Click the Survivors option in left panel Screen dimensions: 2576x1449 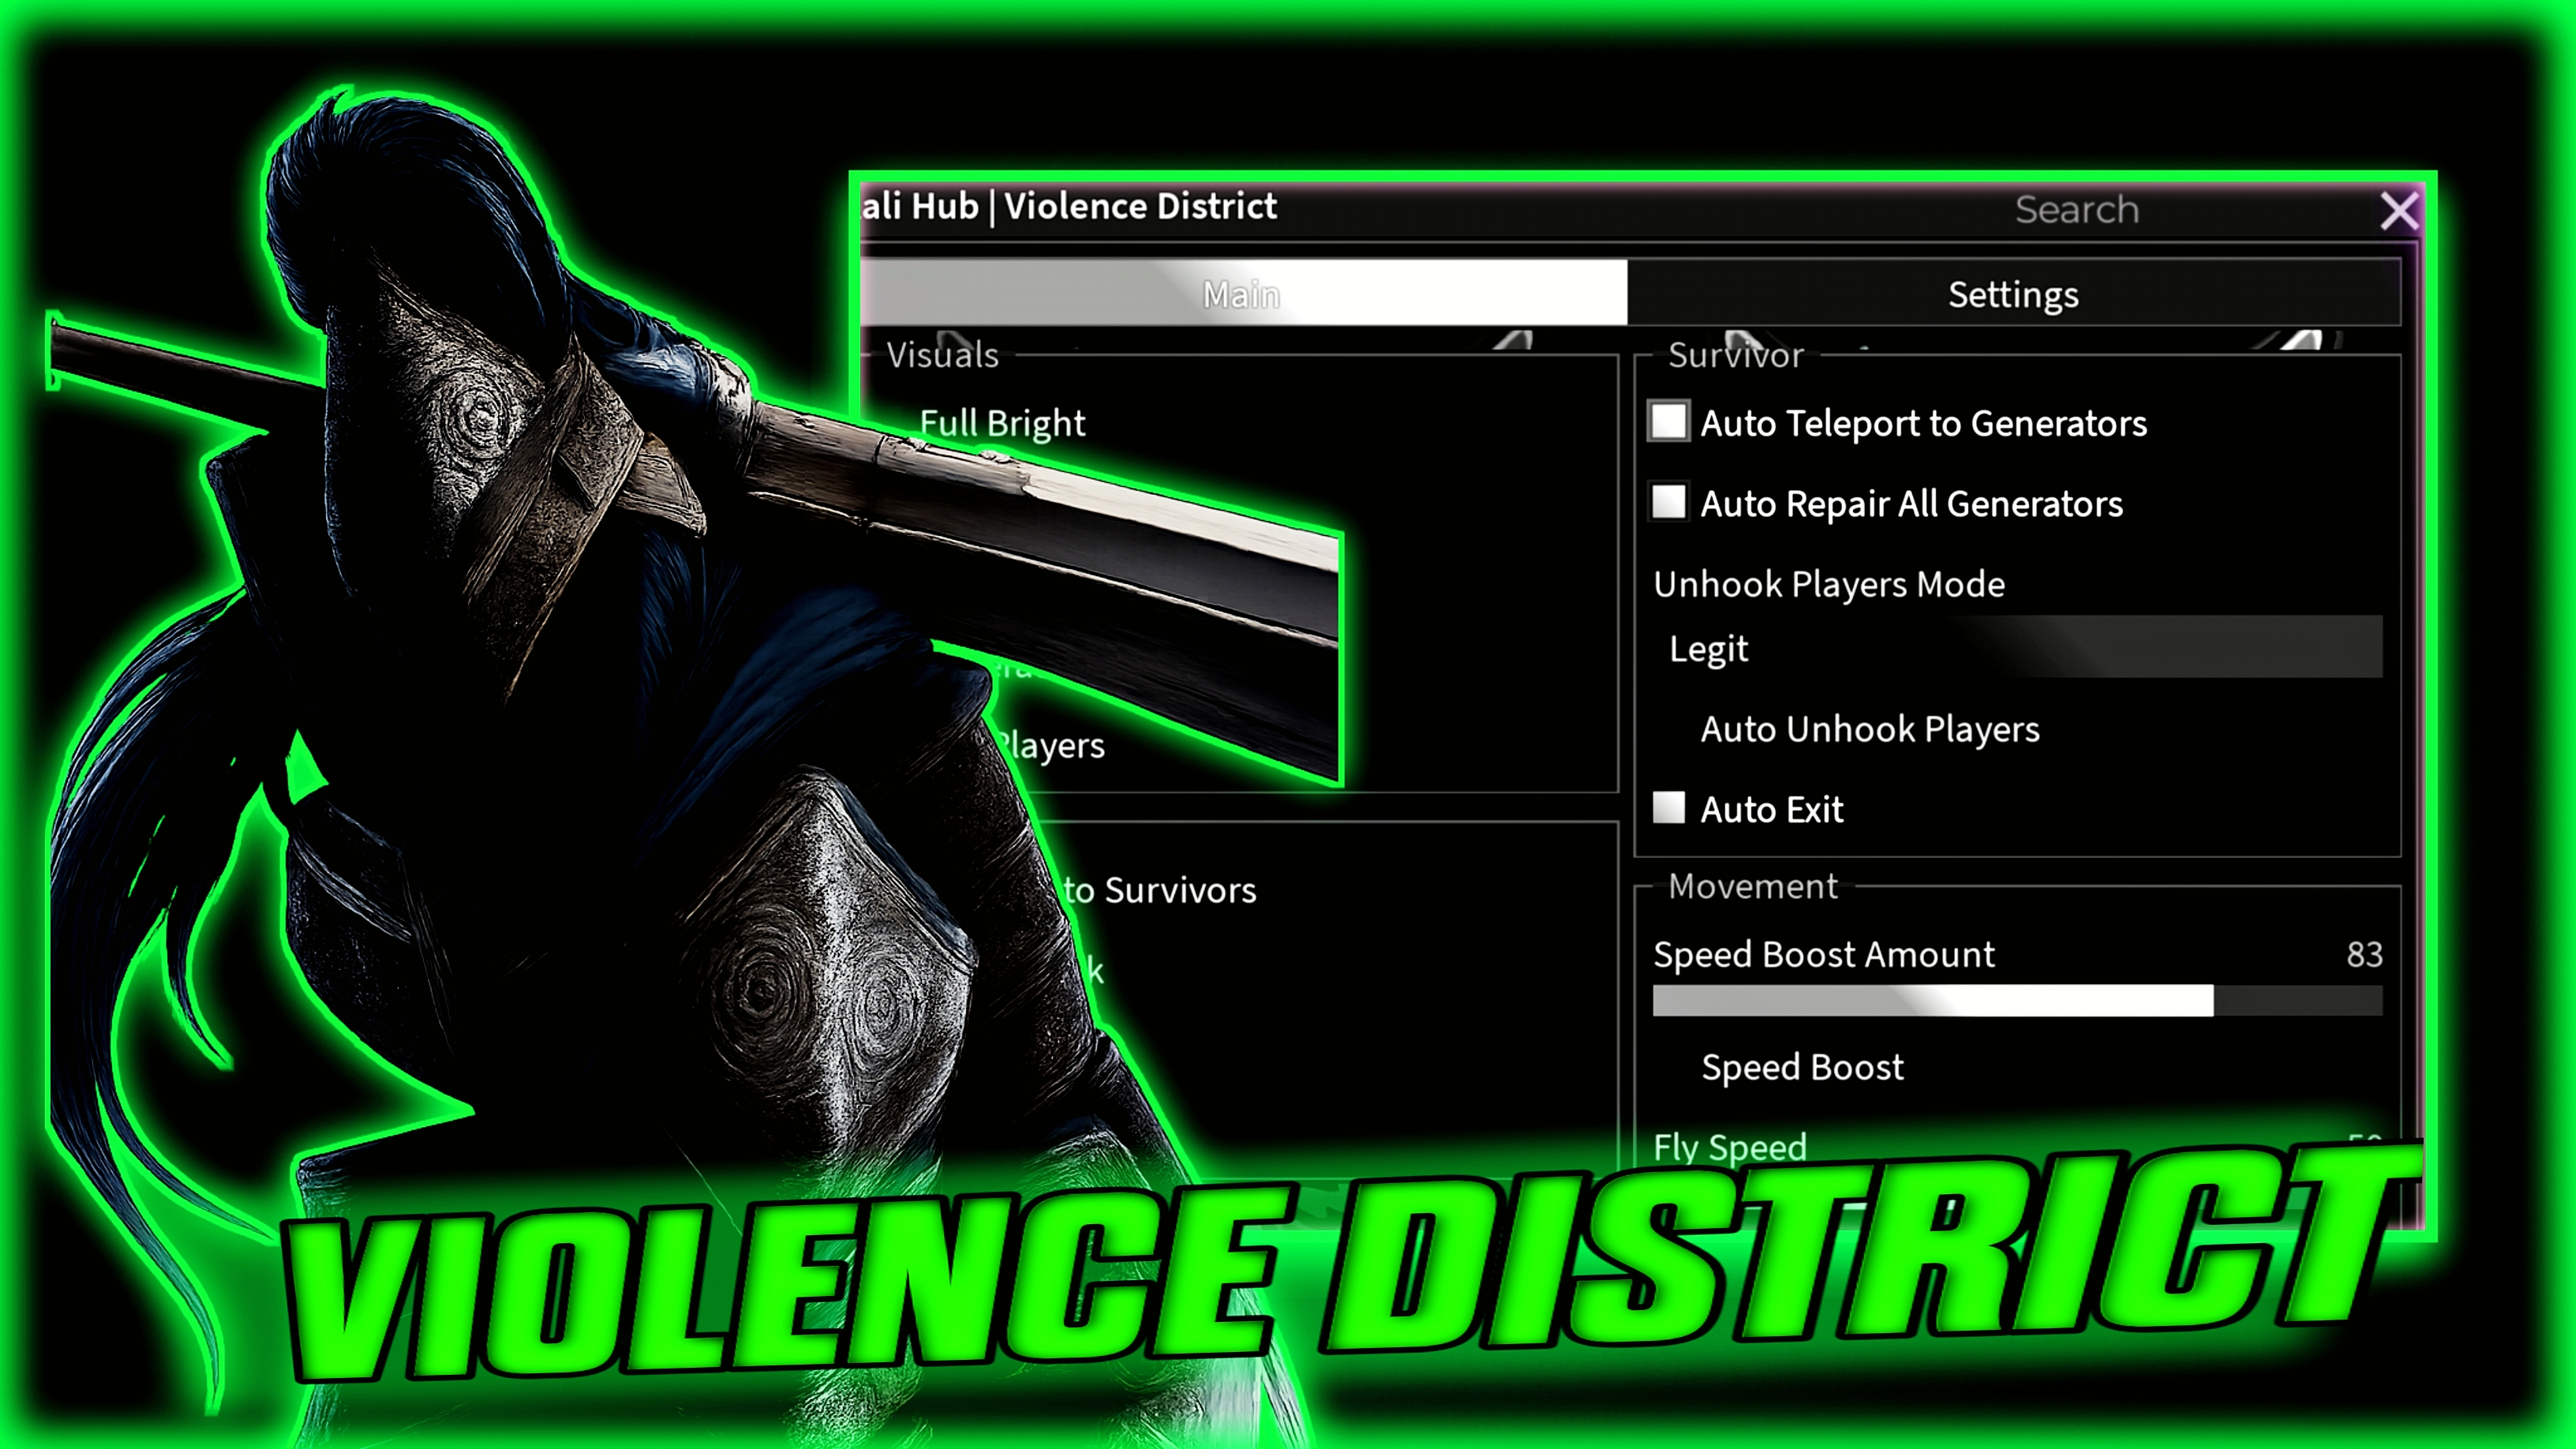[x=1160, y=890]
